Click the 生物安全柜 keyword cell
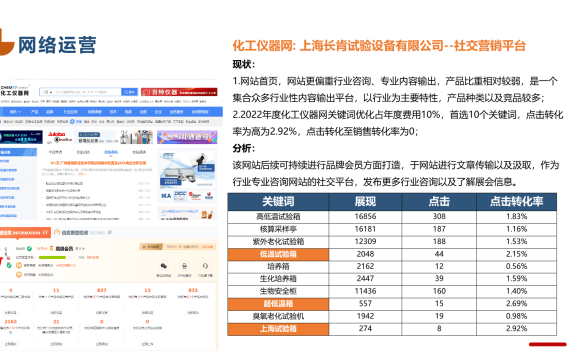 pos(278,291)
